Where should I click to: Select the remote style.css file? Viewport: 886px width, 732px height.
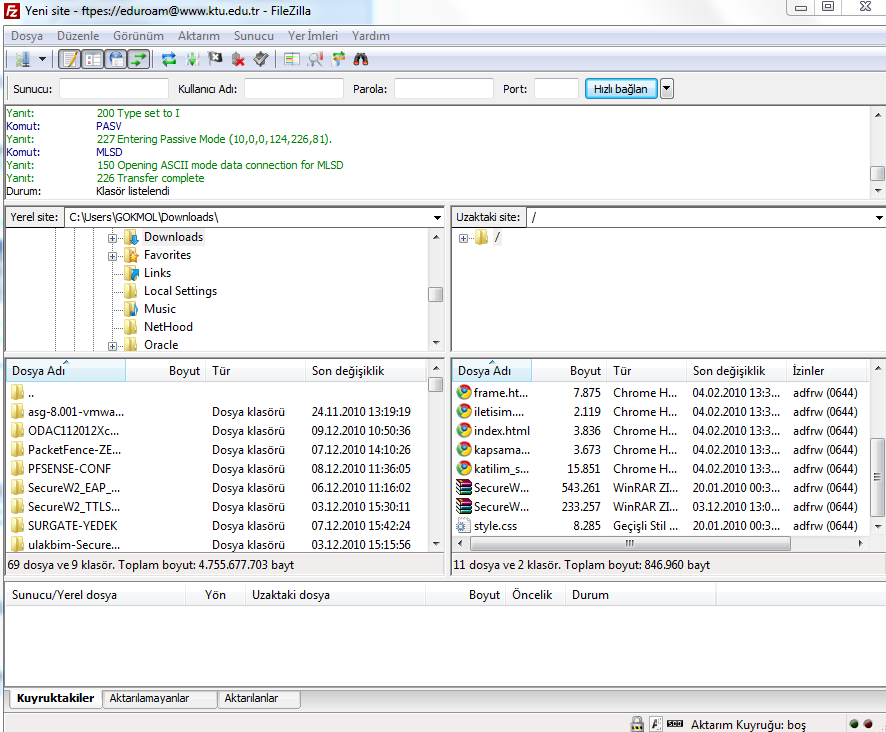click(495, 526)
